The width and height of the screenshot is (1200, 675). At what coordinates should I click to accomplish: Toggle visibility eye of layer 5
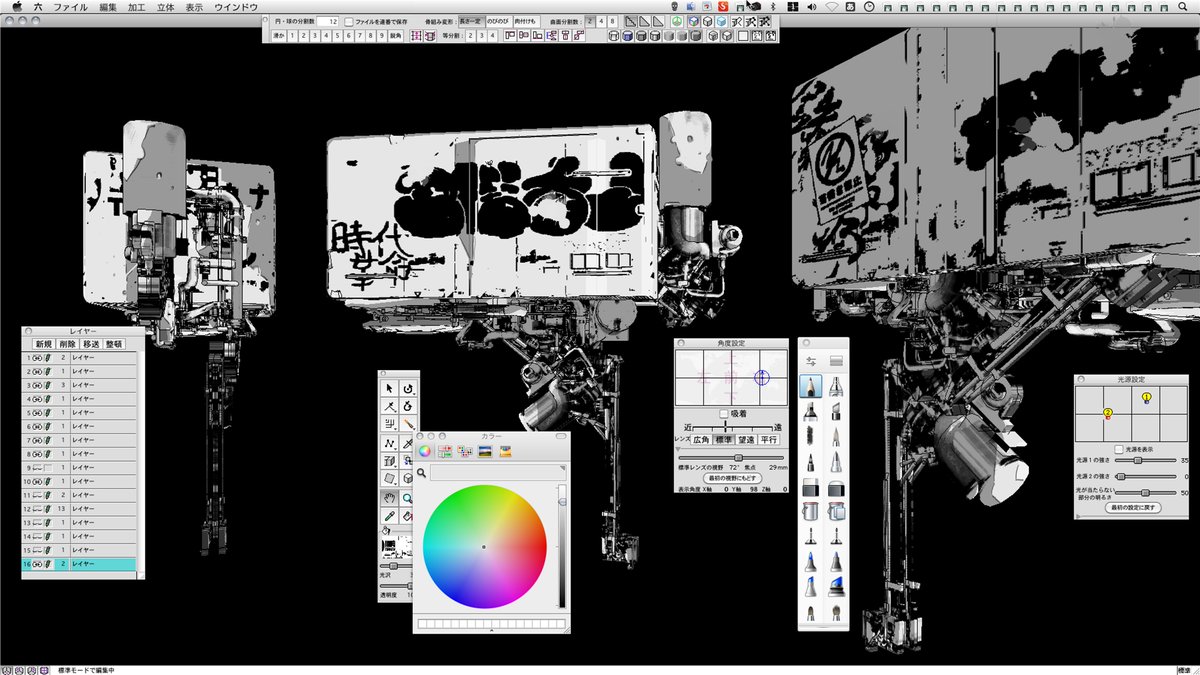37,413
